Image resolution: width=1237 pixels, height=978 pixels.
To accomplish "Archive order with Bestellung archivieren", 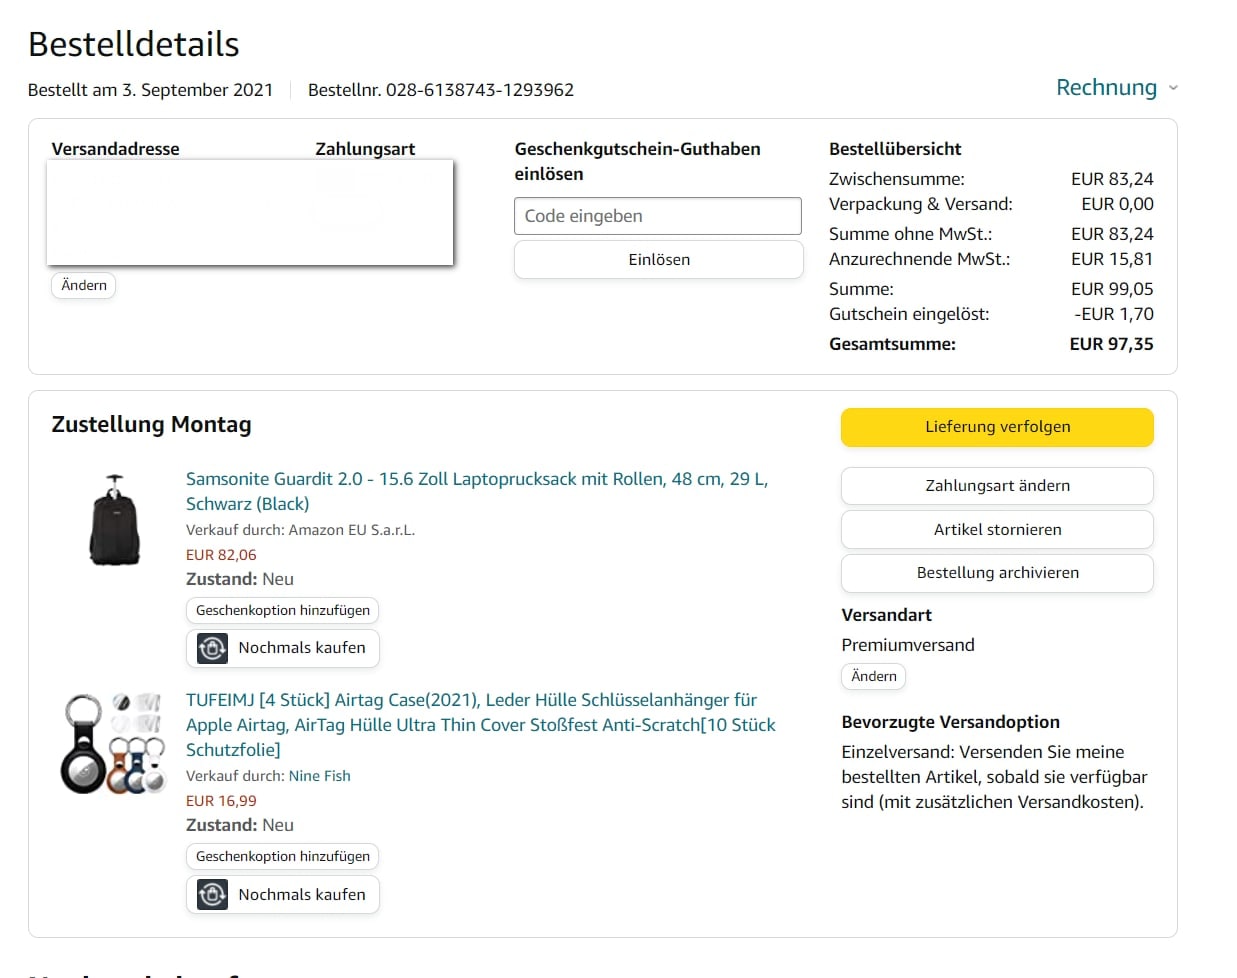I will pyautogui.click(x=996, y=573).
